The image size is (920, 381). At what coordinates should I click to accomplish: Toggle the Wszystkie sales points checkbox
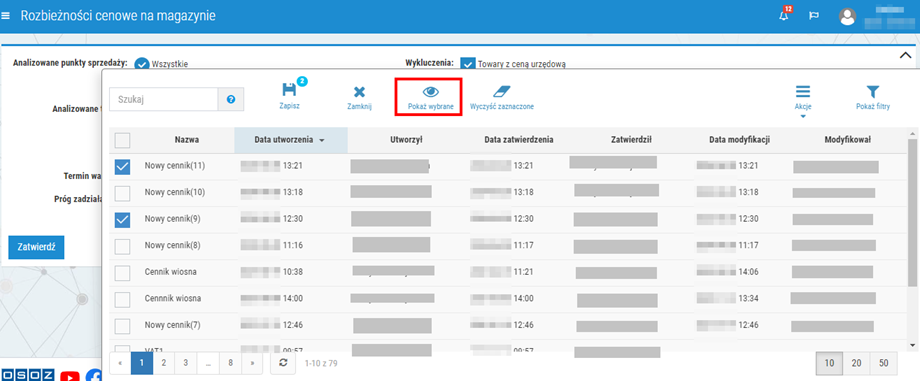pyautogui.click(x=142, y=63)
